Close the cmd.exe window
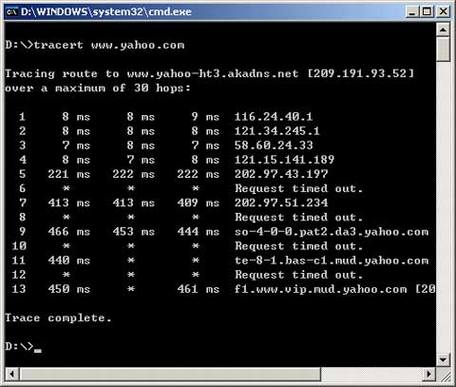This screenshot has width=456, height=387. coord(443,12)
